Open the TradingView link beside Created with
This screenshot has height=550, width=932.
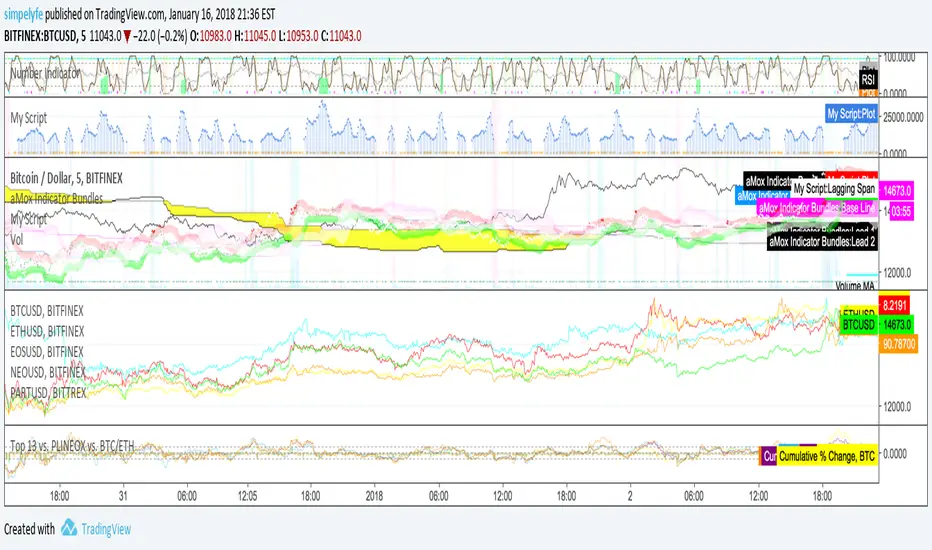(x=106, y=529)
